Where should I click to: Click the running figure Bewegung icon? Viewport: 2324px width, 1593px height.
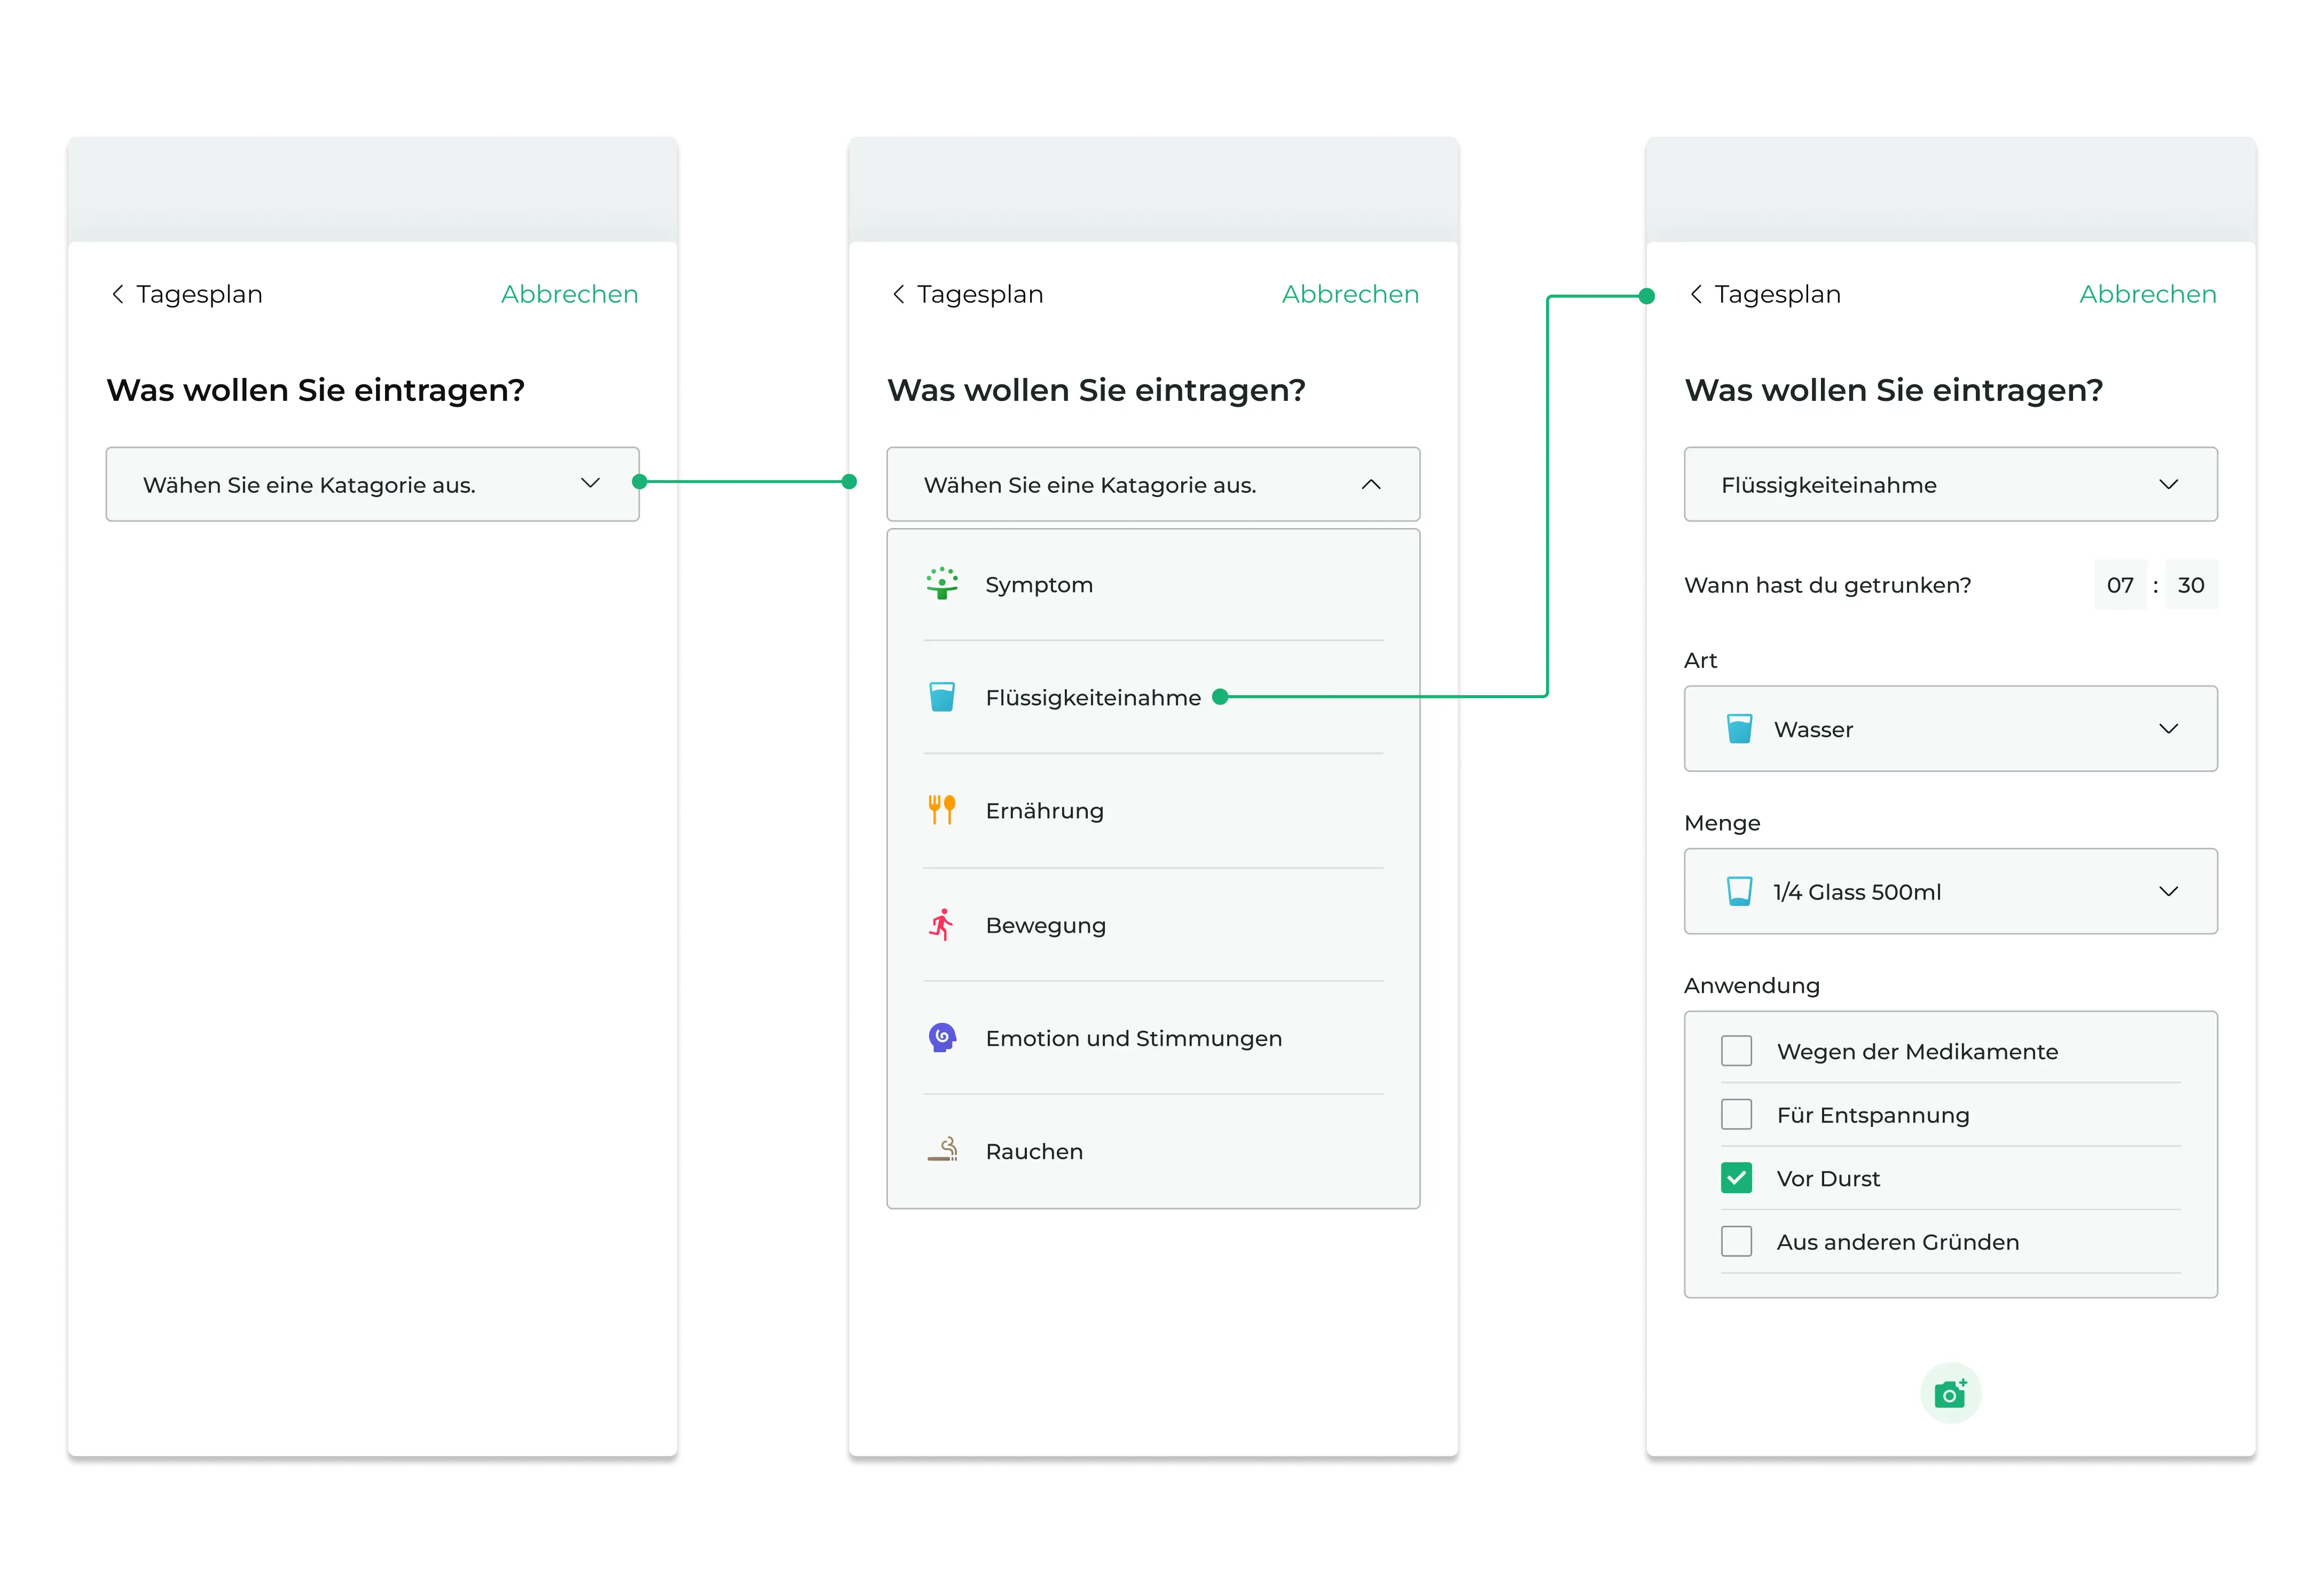[x=941, y=925]
